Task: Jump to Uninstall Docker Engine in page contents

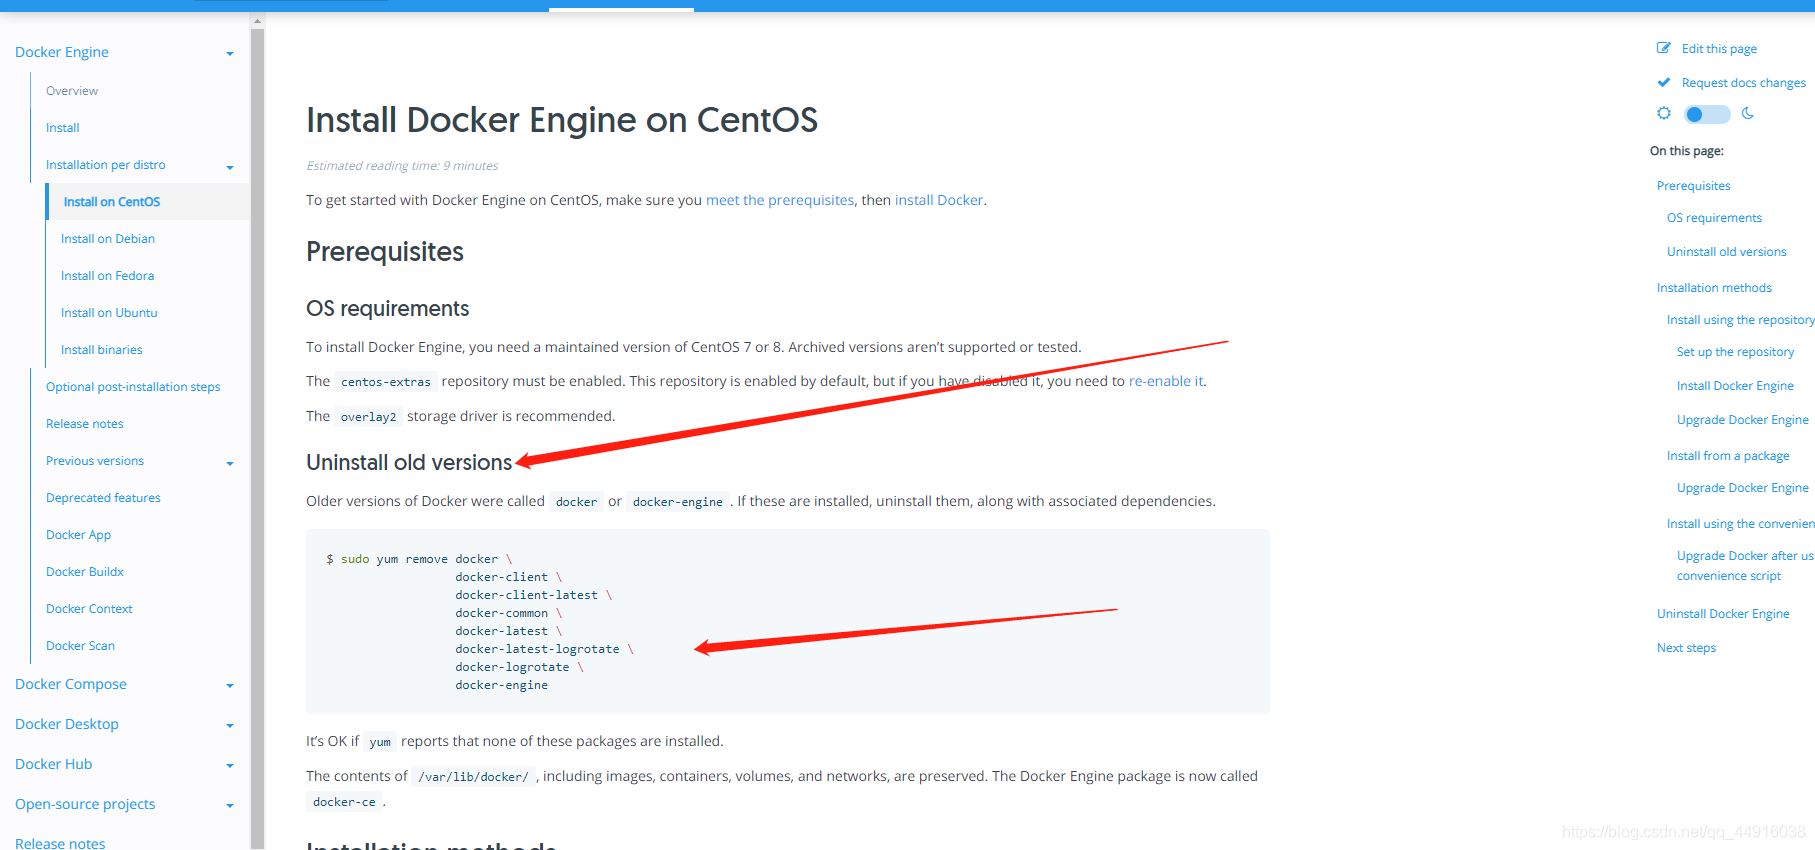Action: [x=1723, y=614]
